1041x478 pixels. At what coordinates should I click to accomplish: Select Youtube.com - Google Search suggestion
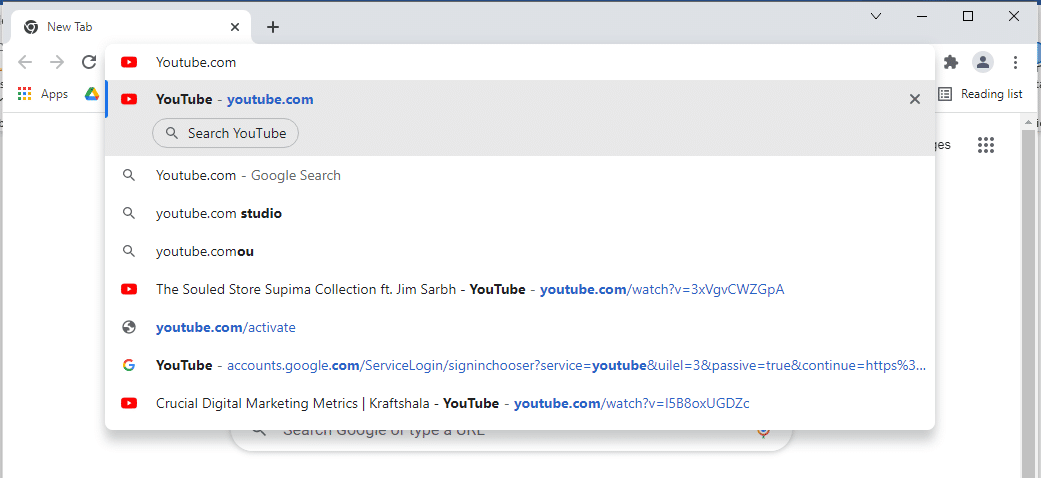pos(520,175)
